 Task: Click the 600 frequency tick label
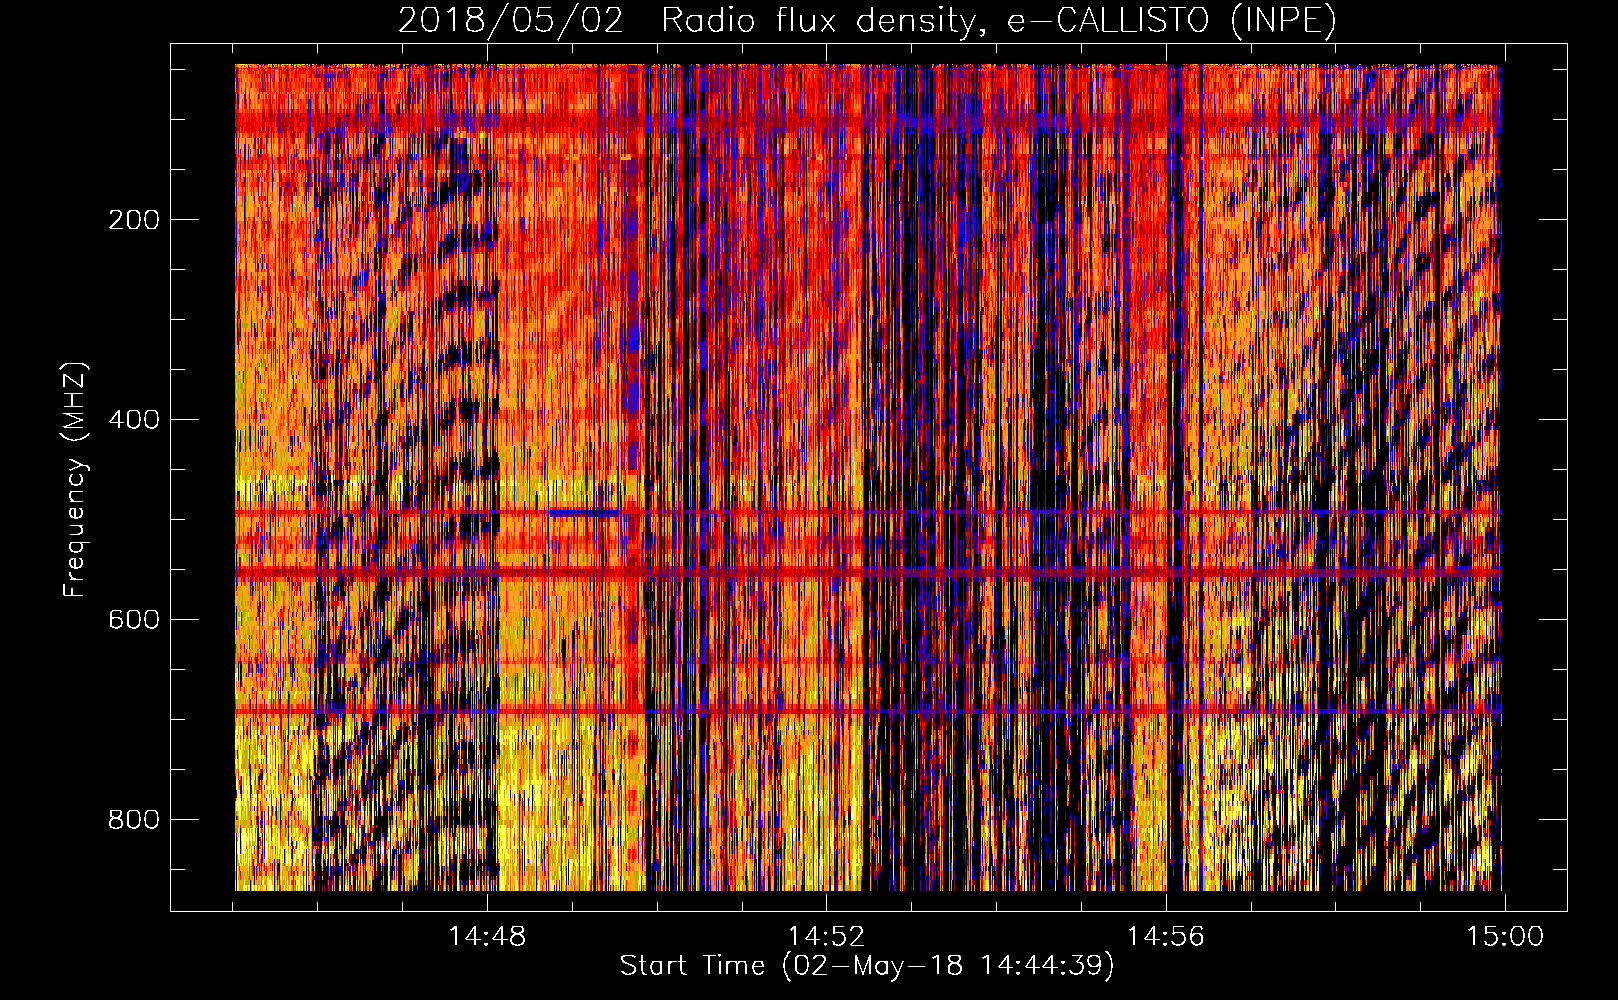(134, 620)
